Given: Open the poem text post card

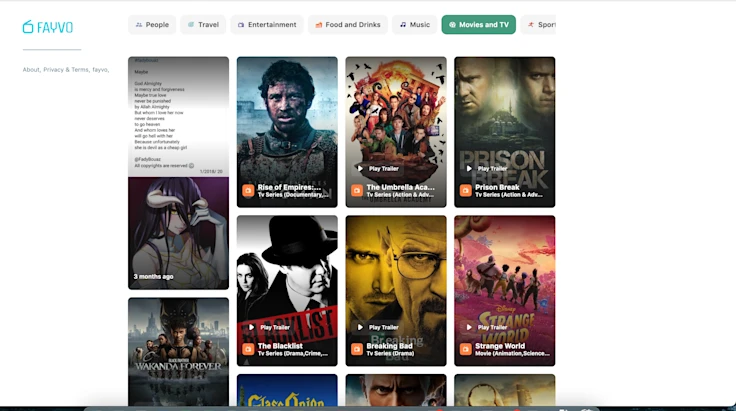Looking at the screenshot, I should click(178, 117).
